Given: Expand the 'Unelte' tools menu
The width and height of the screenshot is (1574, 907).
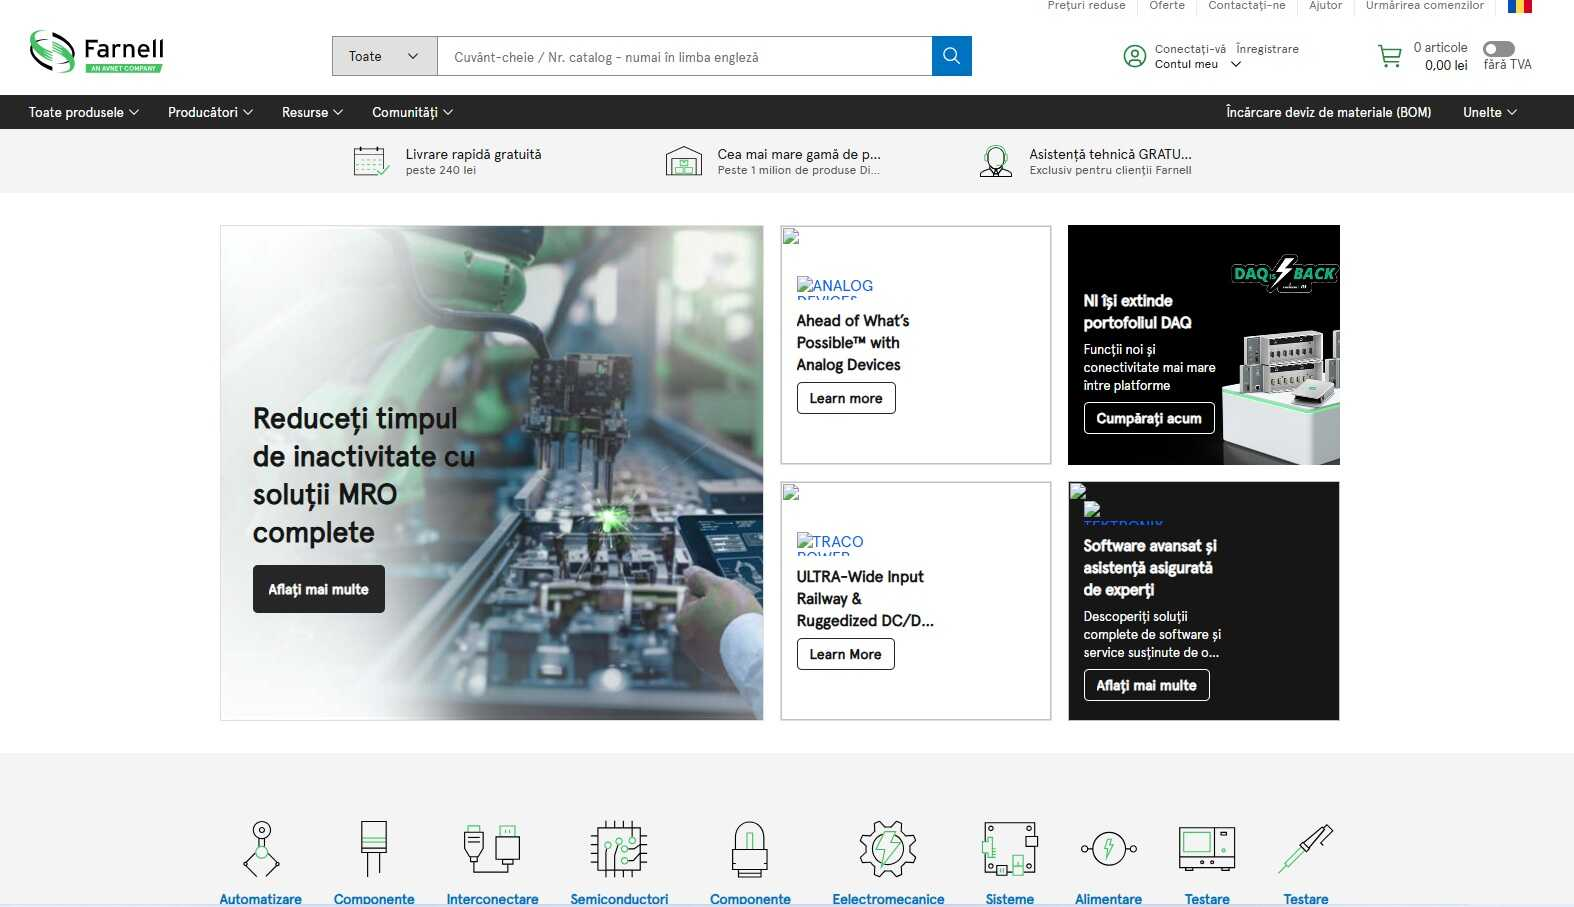Looking at the screenshot, I should [x=1489, y=112].
